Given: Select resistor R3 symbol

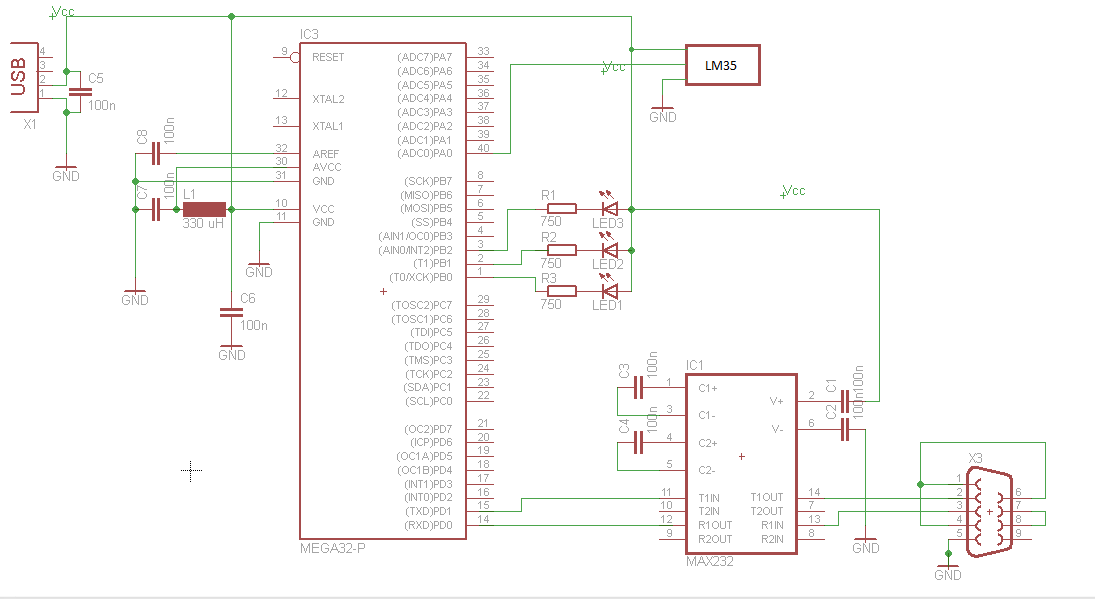Looking at the screenshot, I should [561, 291].
